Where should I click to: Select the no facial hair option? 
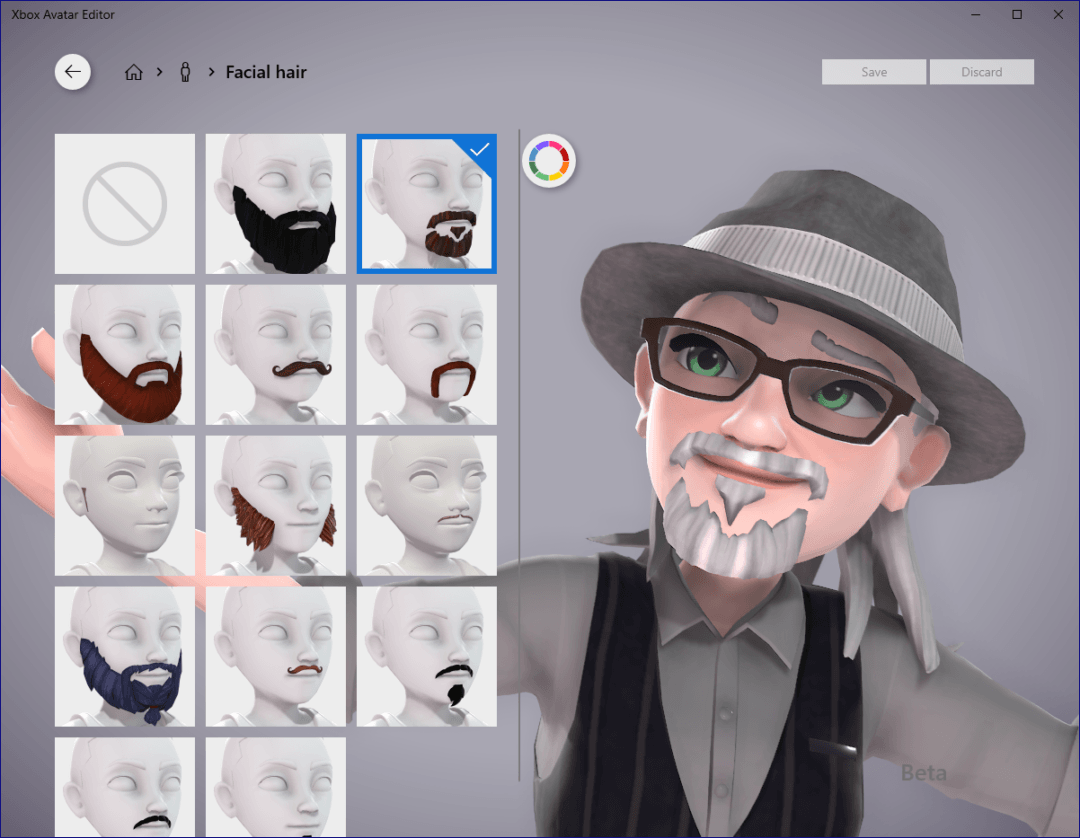tap(124, 203)
